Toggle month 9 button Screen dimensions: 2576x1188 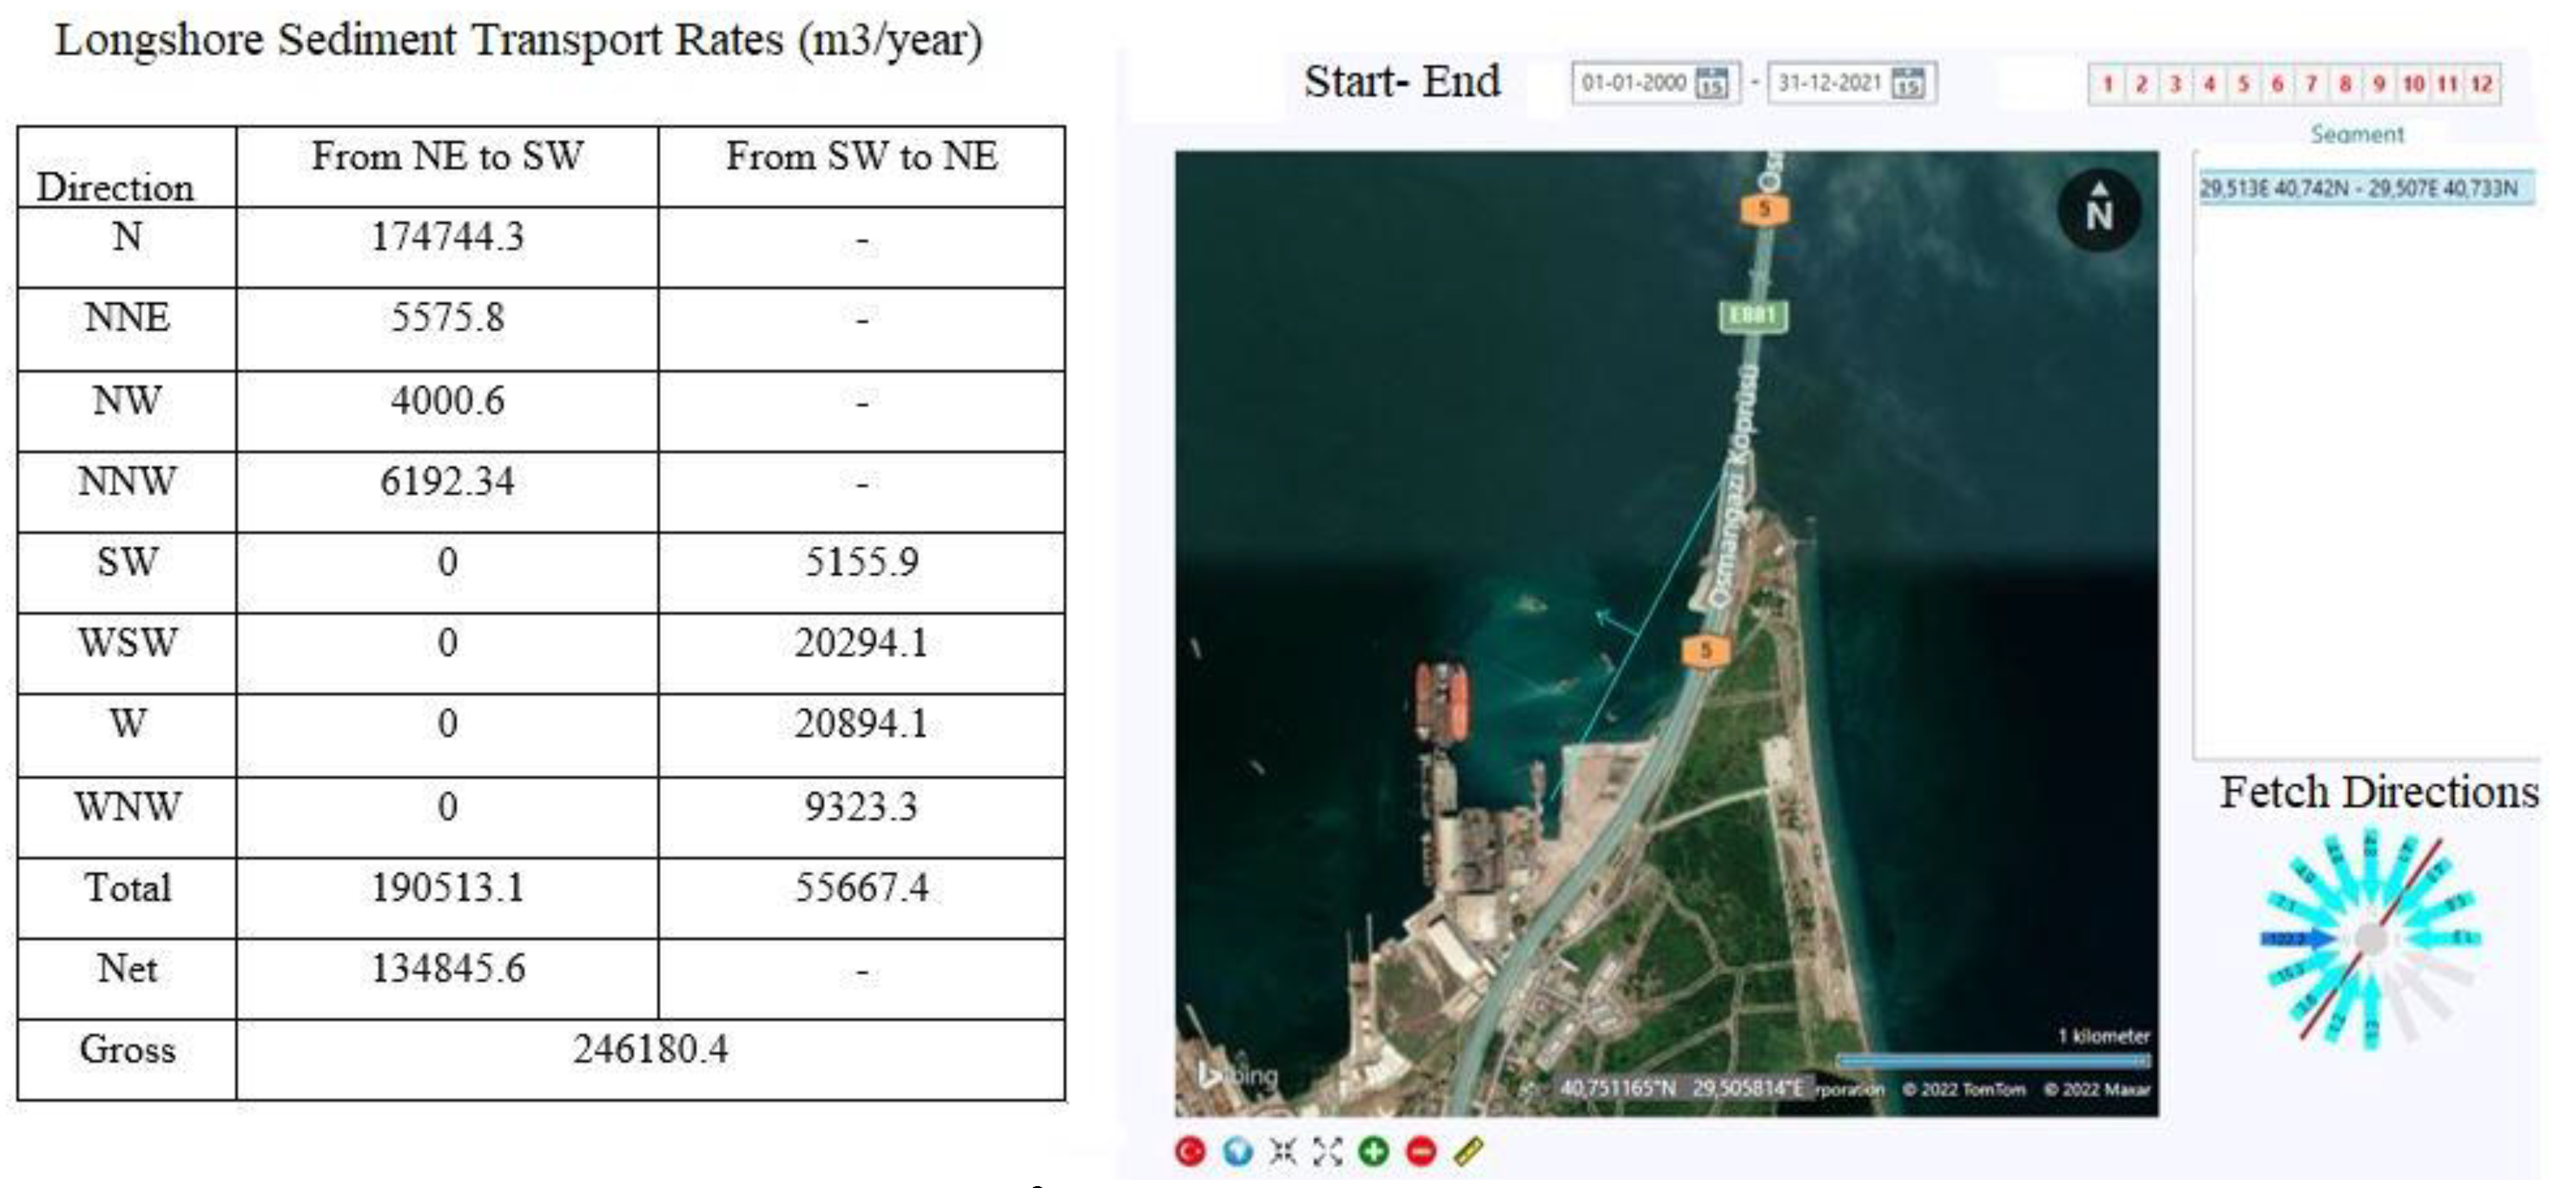coord(2379,84)
